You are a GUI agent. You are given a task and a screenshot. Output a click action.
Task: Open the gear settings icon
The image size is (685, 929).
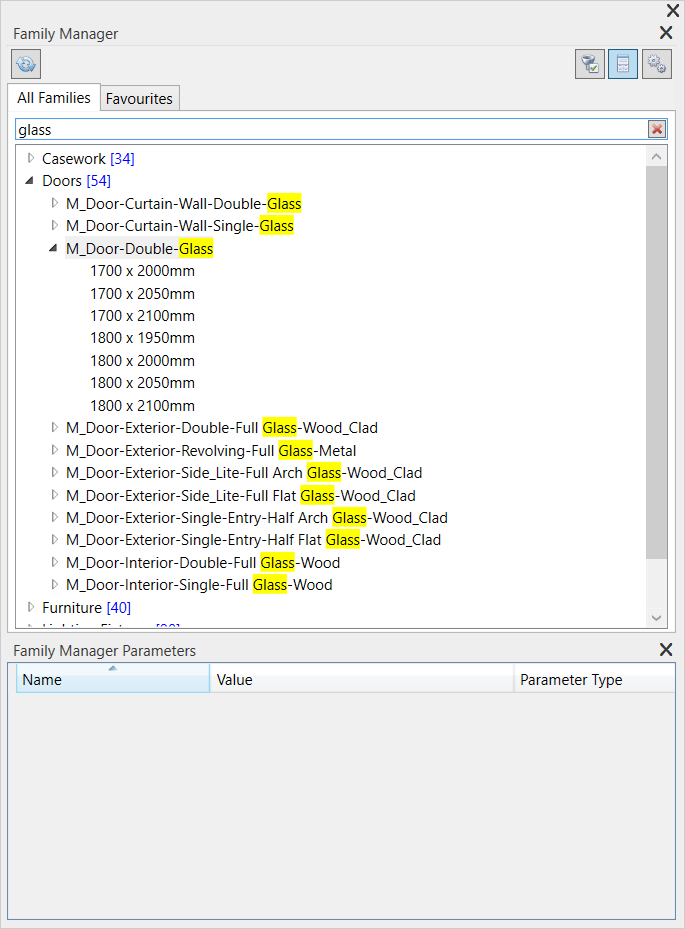(x=657, y=64)
